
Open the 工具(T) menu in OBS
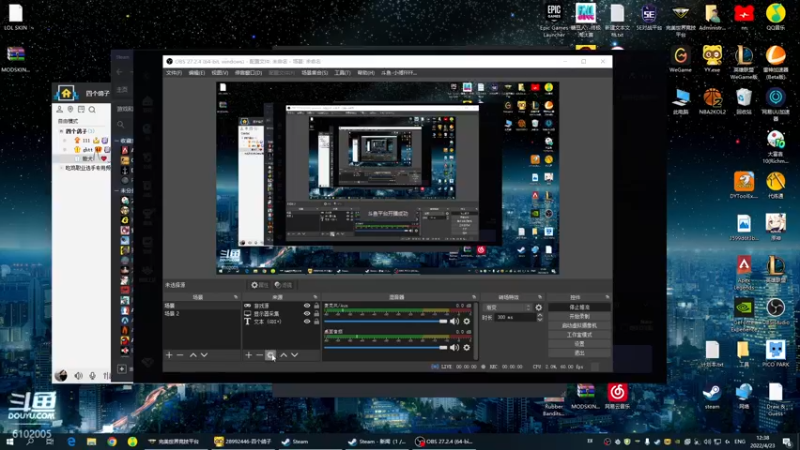point(342,73)
